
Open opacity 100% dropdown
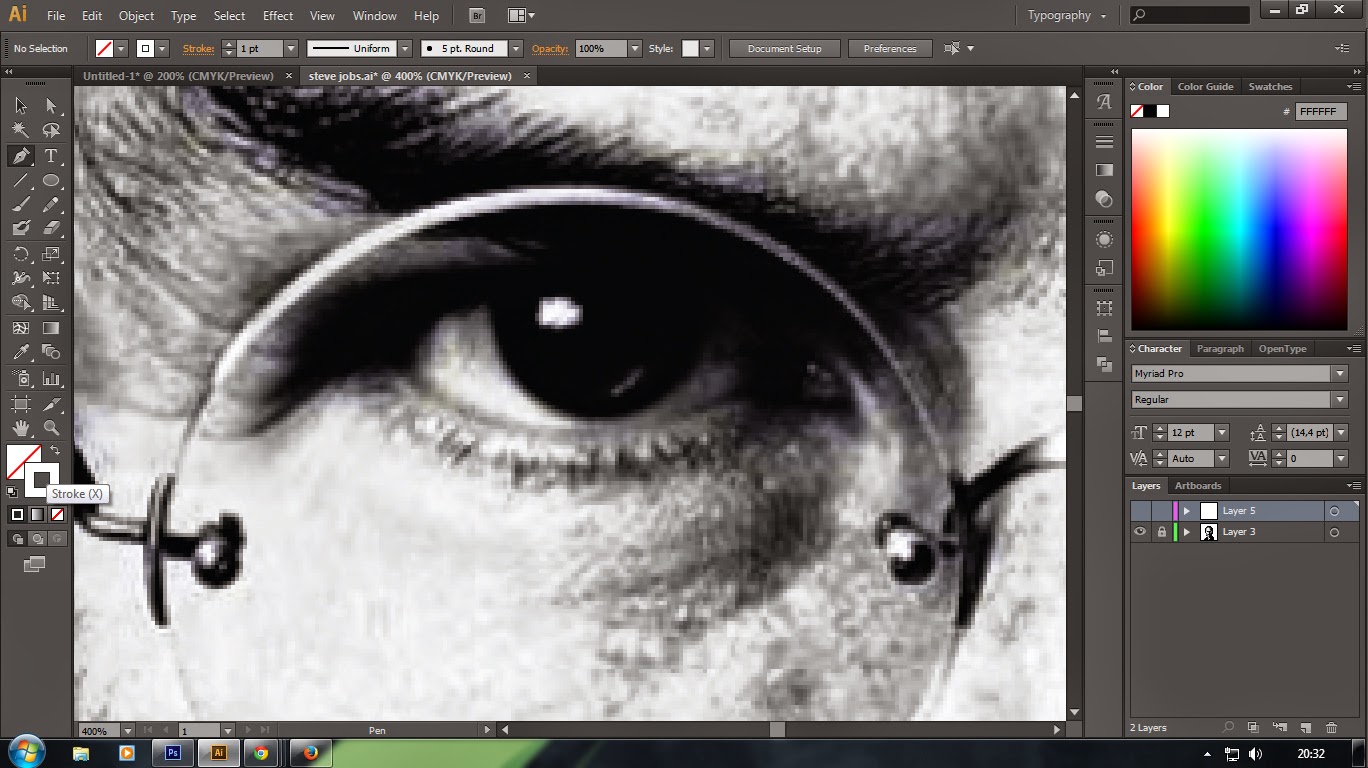click(x=634, y=48)
